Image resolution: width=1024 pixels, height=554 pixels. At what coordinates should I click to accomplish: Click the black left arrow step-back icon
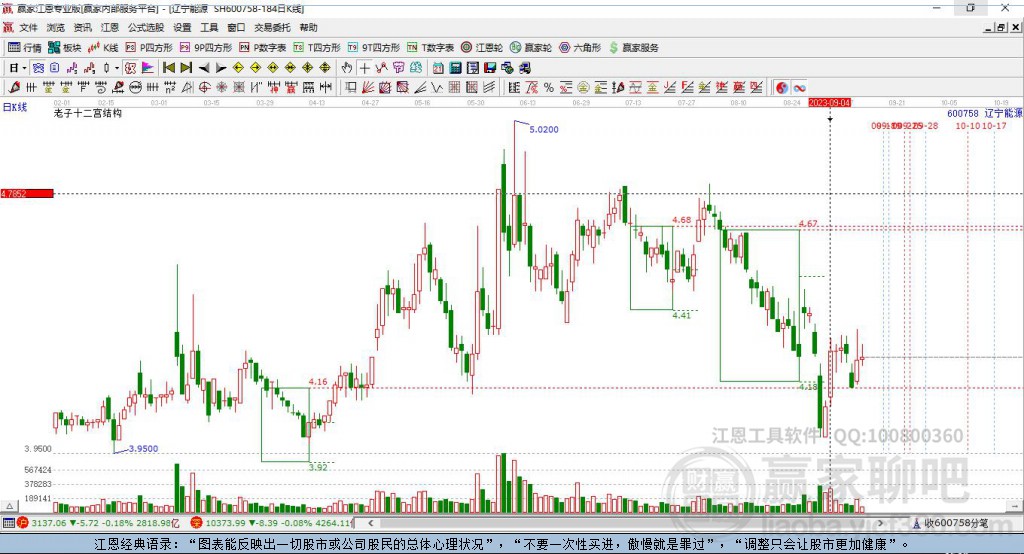(x=204, y=68)
